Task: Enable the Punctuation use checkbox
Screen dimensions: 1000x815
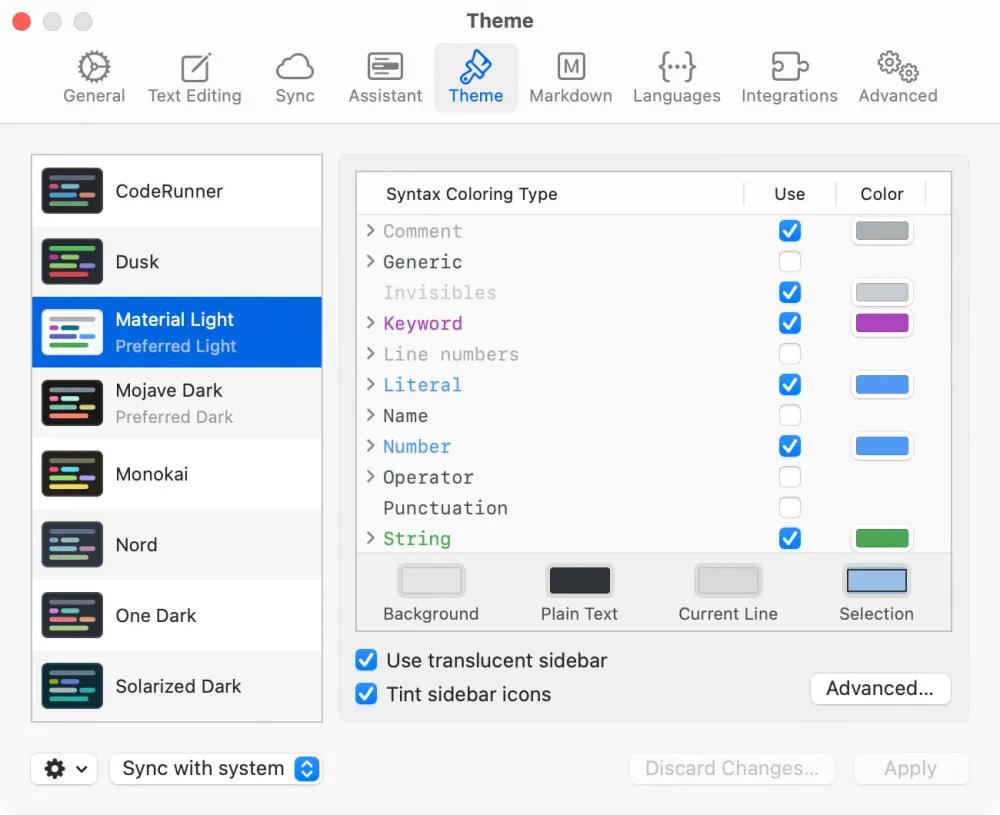Action: point(790,508)
